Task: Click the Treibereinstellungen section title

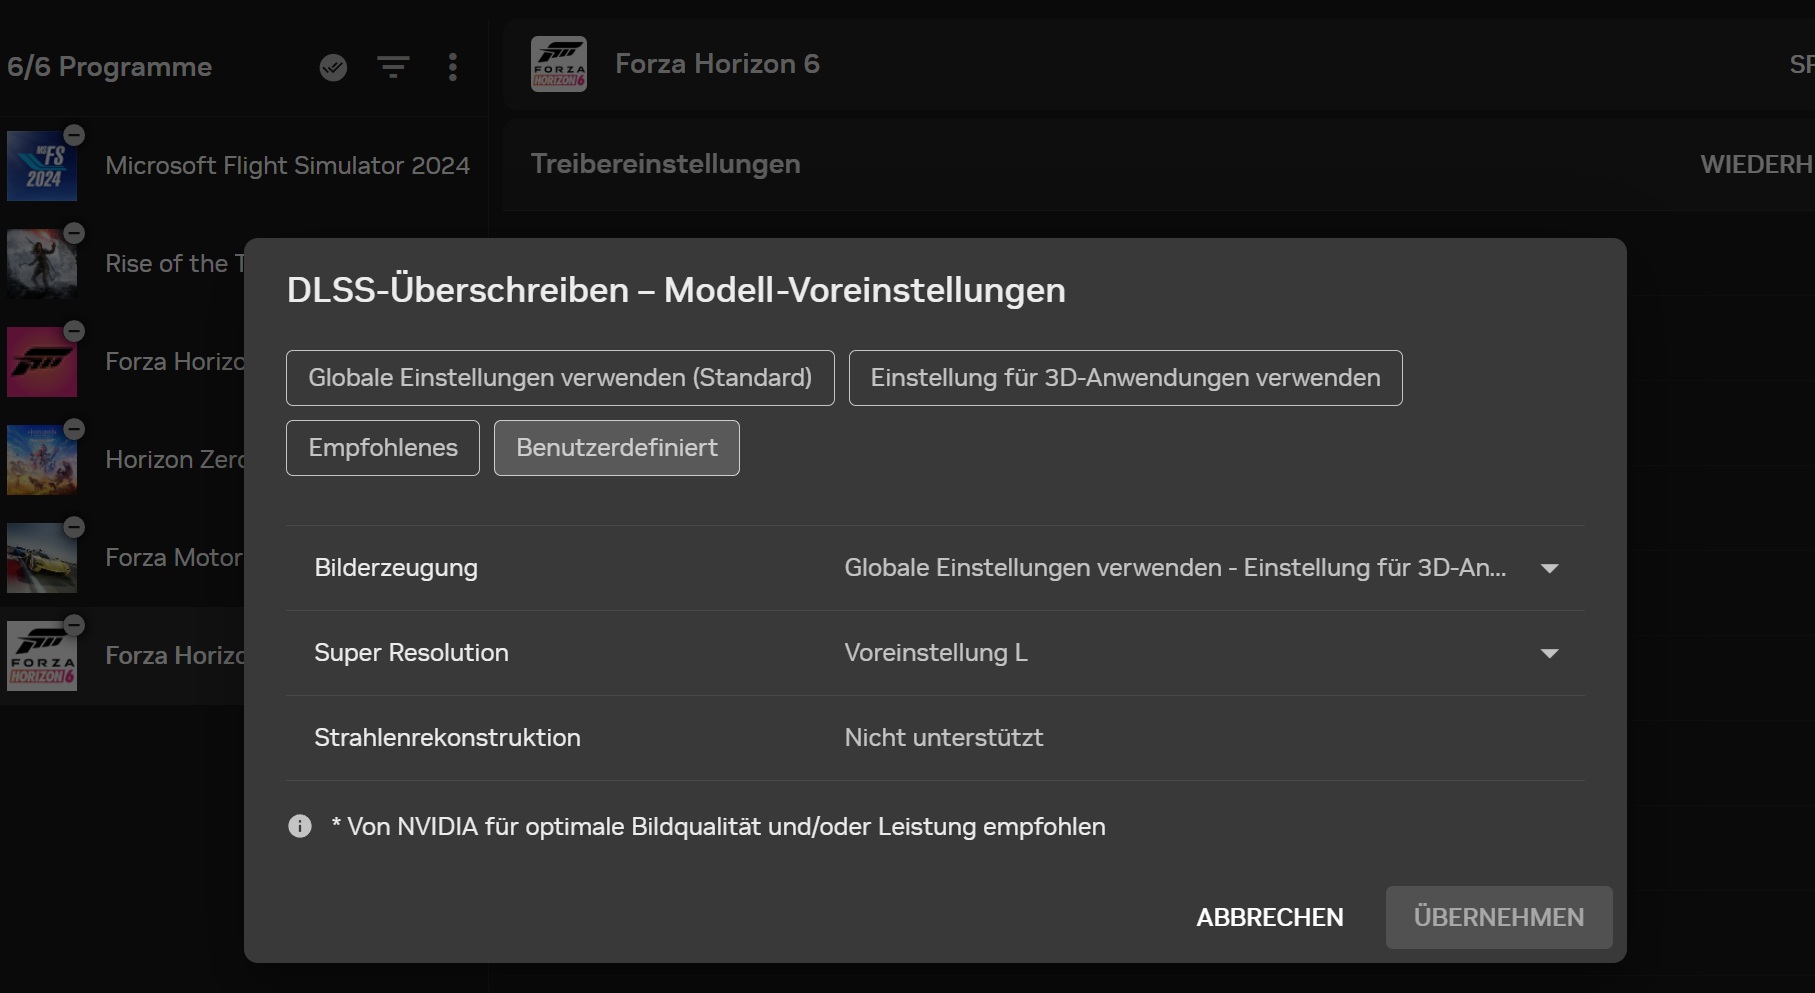Action: [x=665, y=164]
